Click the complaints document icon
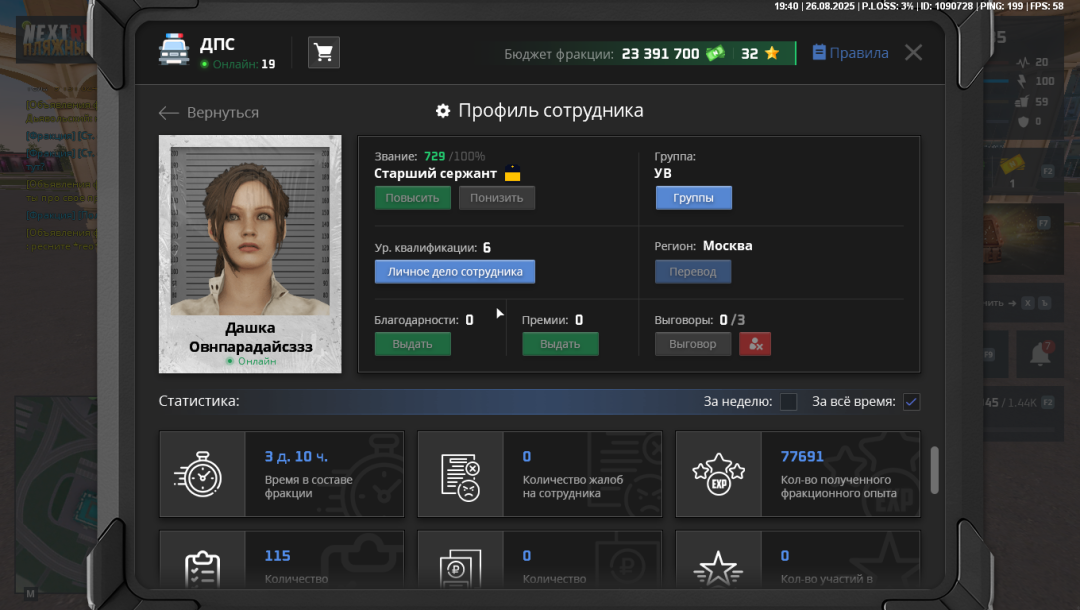 coord(460,477)
